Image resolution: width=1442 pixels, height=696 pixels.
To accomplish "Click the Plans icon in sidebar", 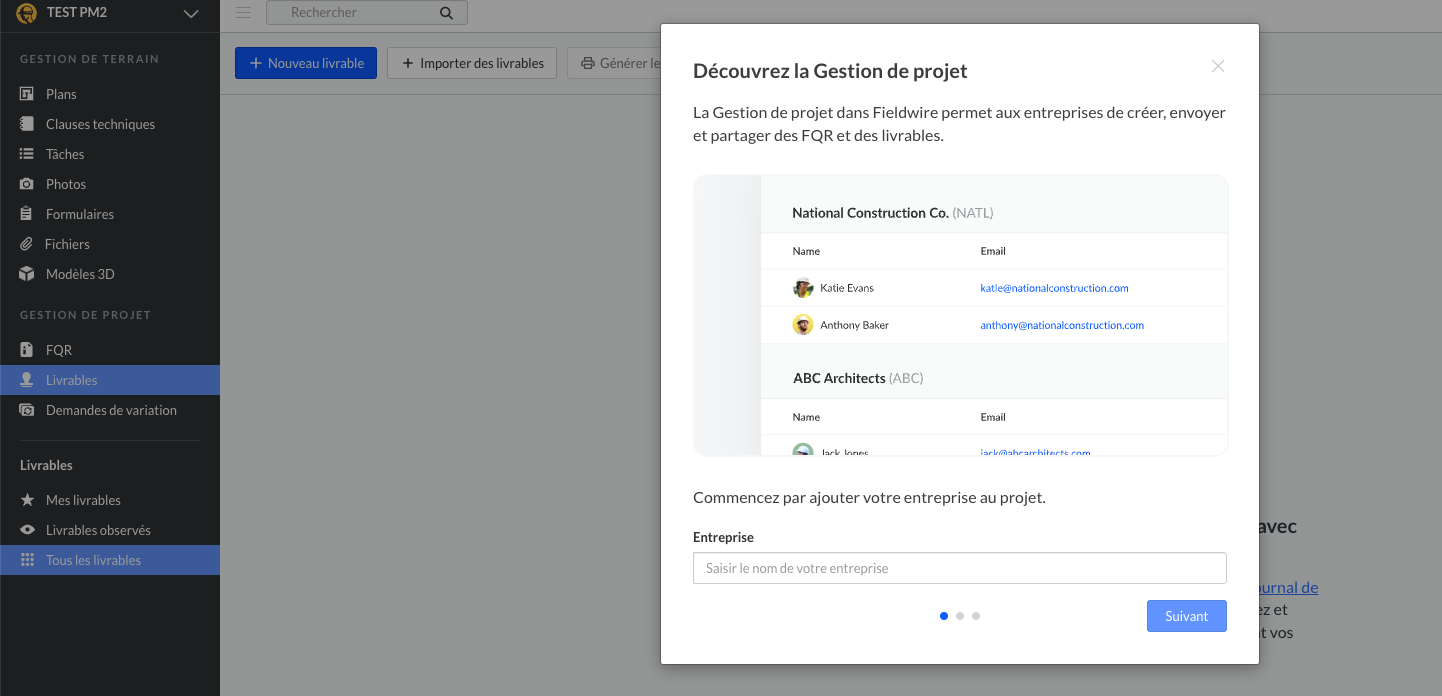I will pyautogui.click(x=27, y=94).
